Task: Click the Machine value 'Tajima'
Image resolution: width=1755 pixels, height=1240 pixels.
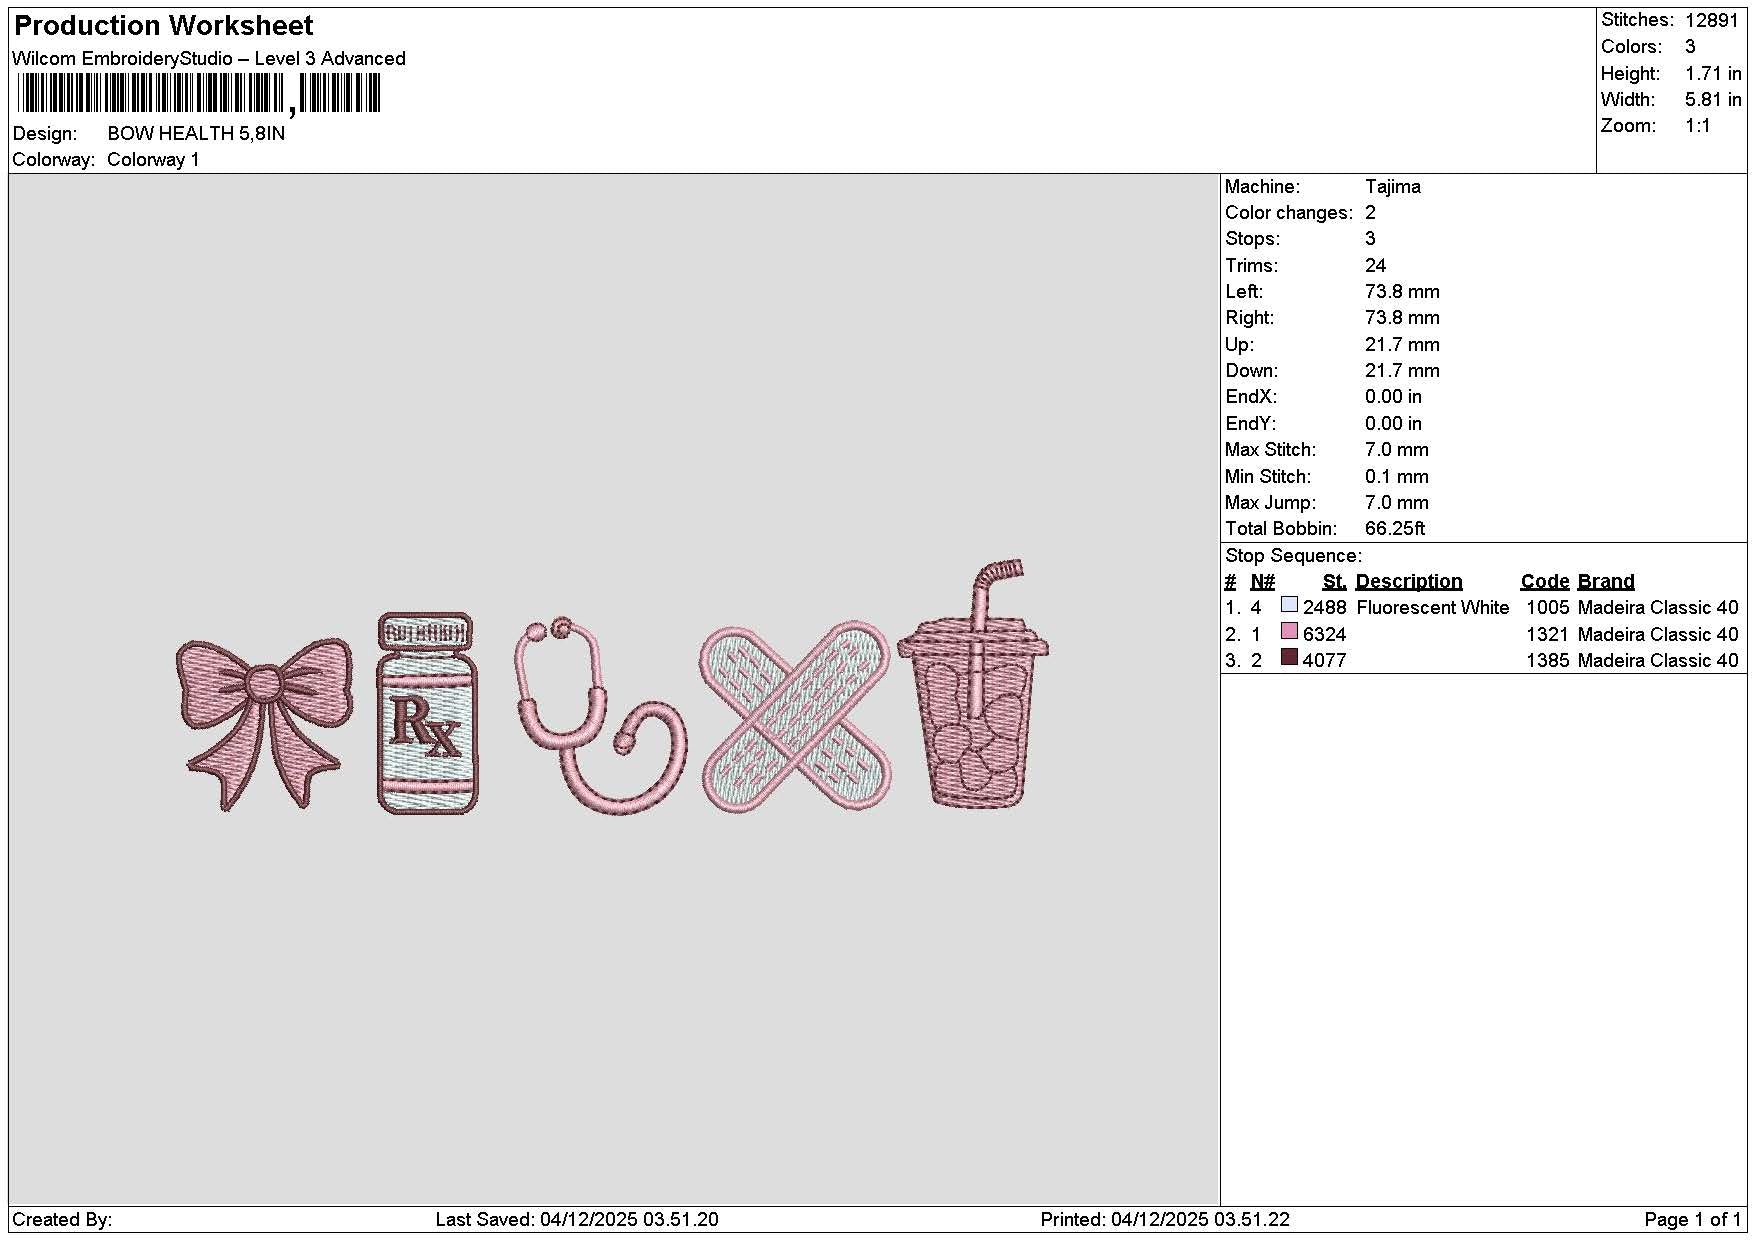Action: tap(1392, 186)
